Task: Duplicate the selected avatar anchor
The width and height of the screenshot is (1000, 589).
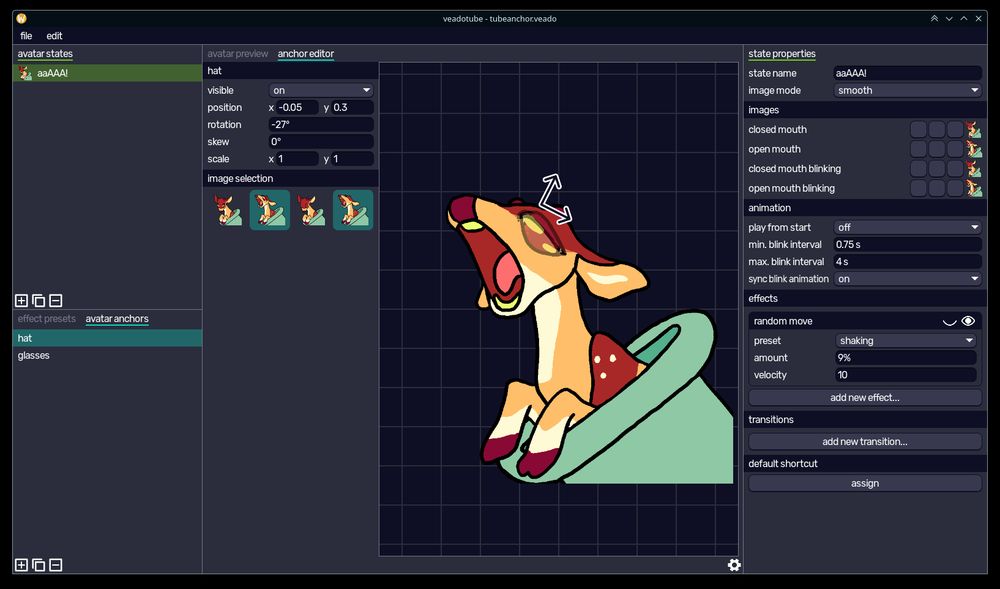Action: click(38, 565)
